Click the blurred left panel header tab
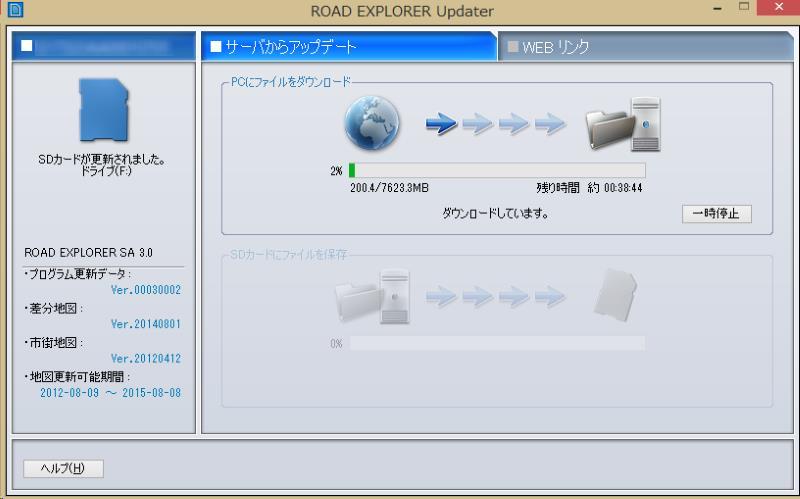The image size is (800, 499). [104, 46]
